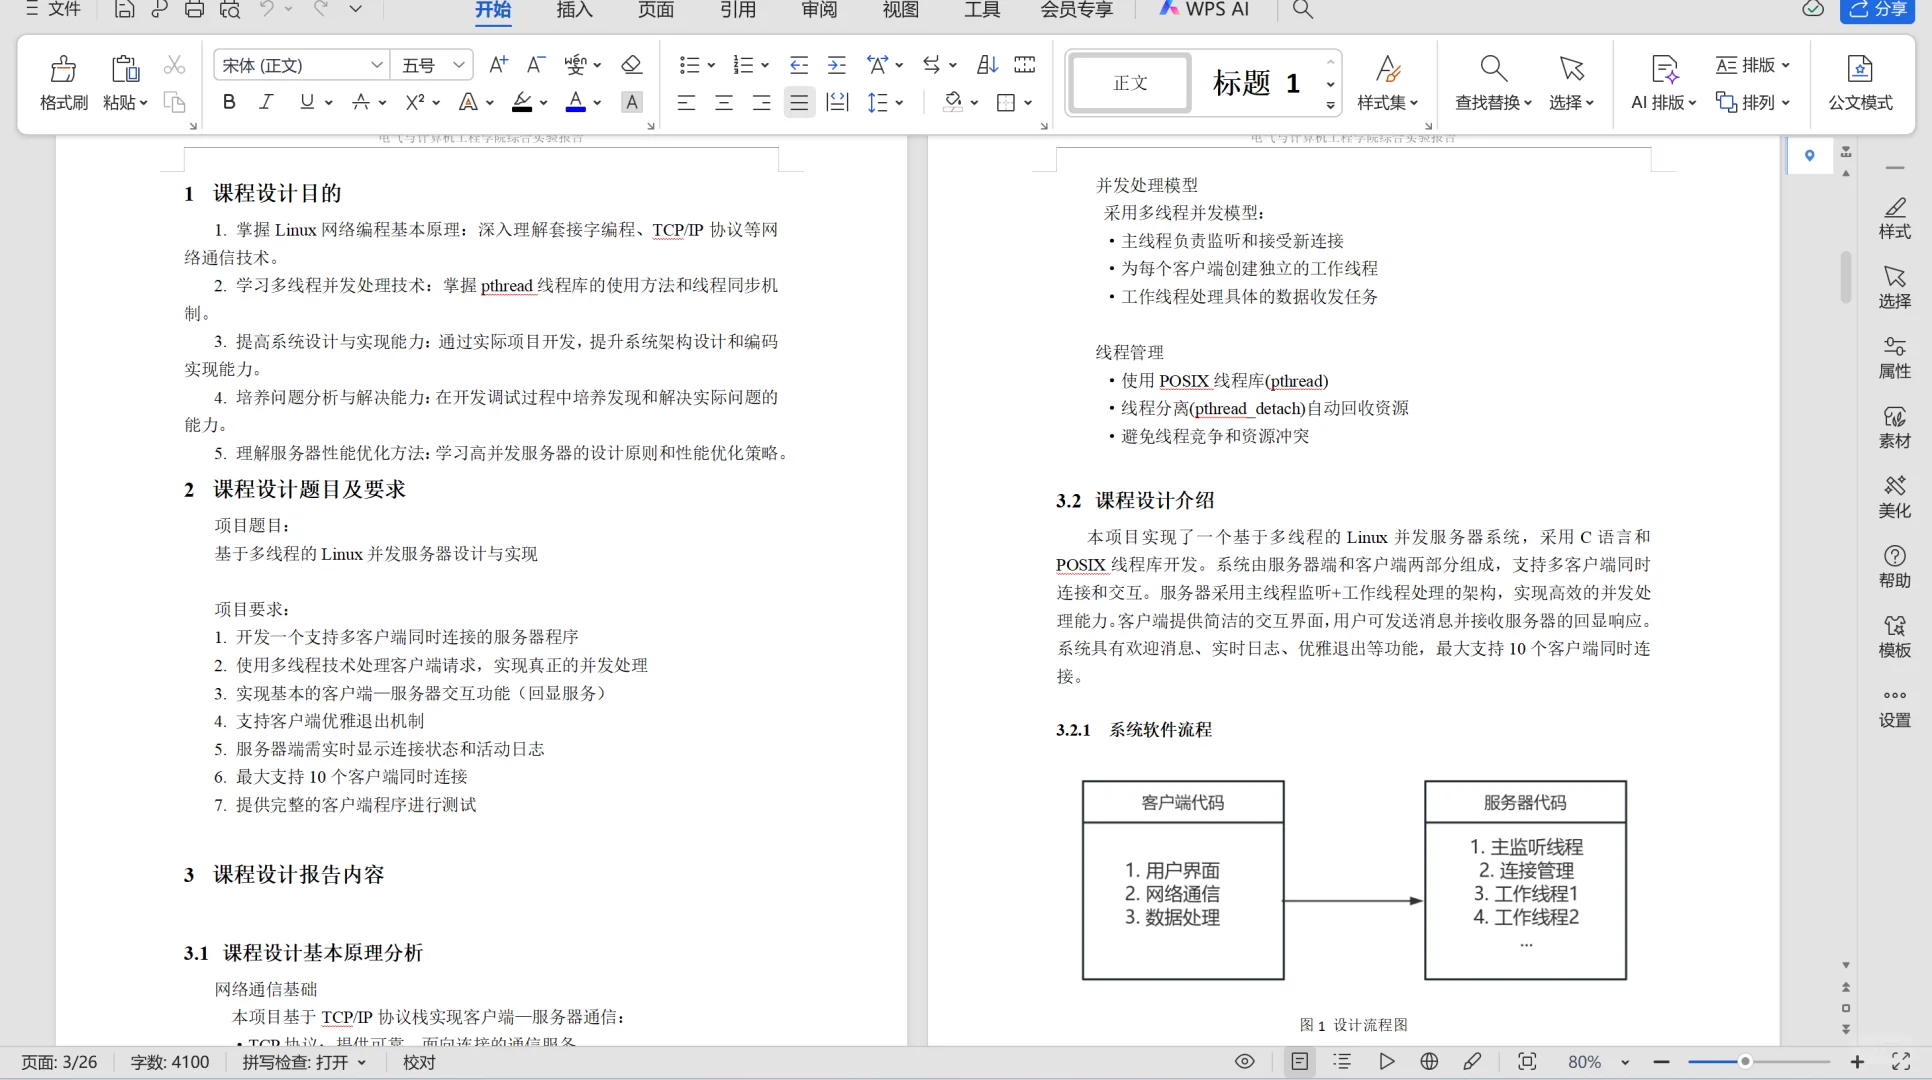The width and height of the screenshot is (1932, 1080).
Task: Switch to web layout view in status bar
Action: pyautogui.click(x=1428, y=1061)
